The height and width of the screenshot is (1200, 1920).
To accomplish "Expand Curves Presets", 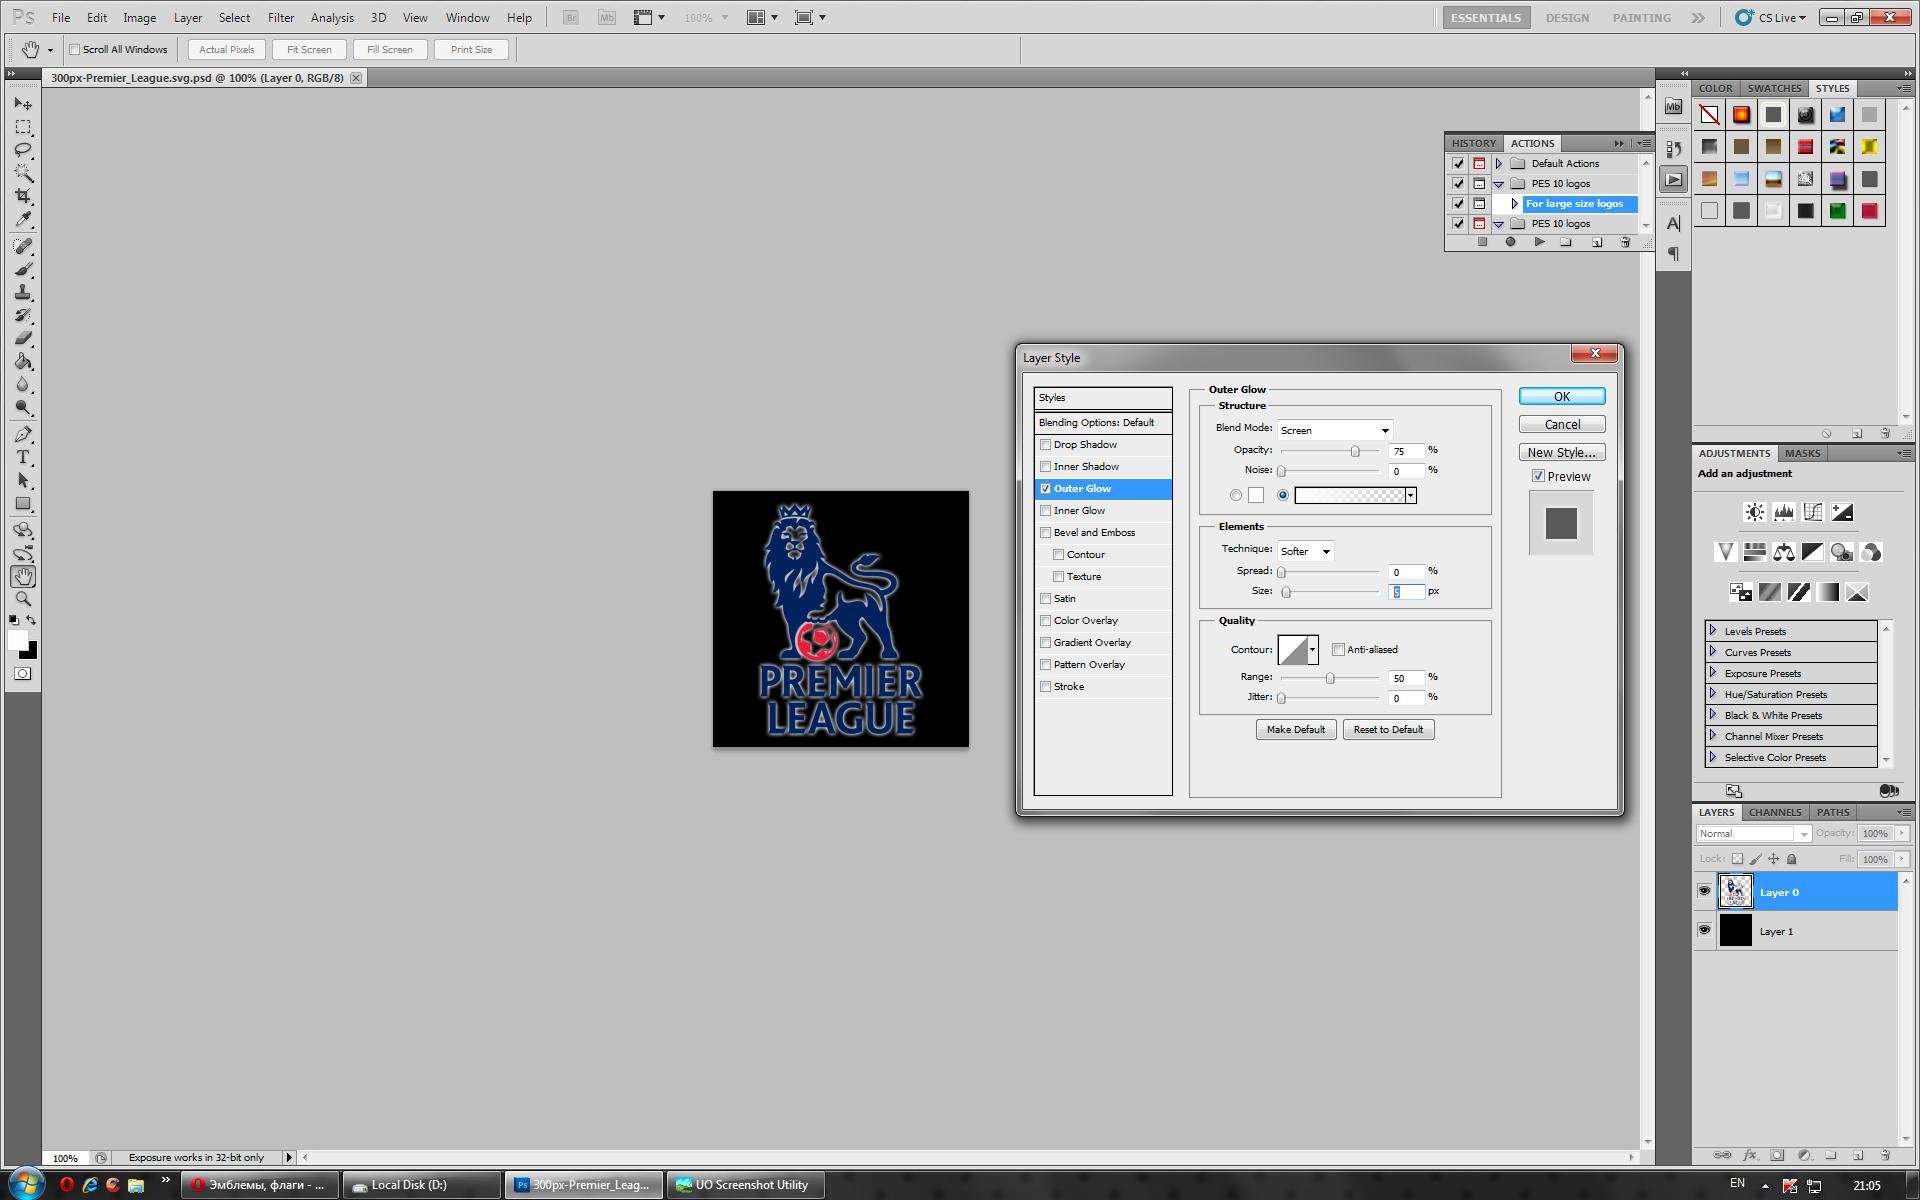I will 1713,652.
